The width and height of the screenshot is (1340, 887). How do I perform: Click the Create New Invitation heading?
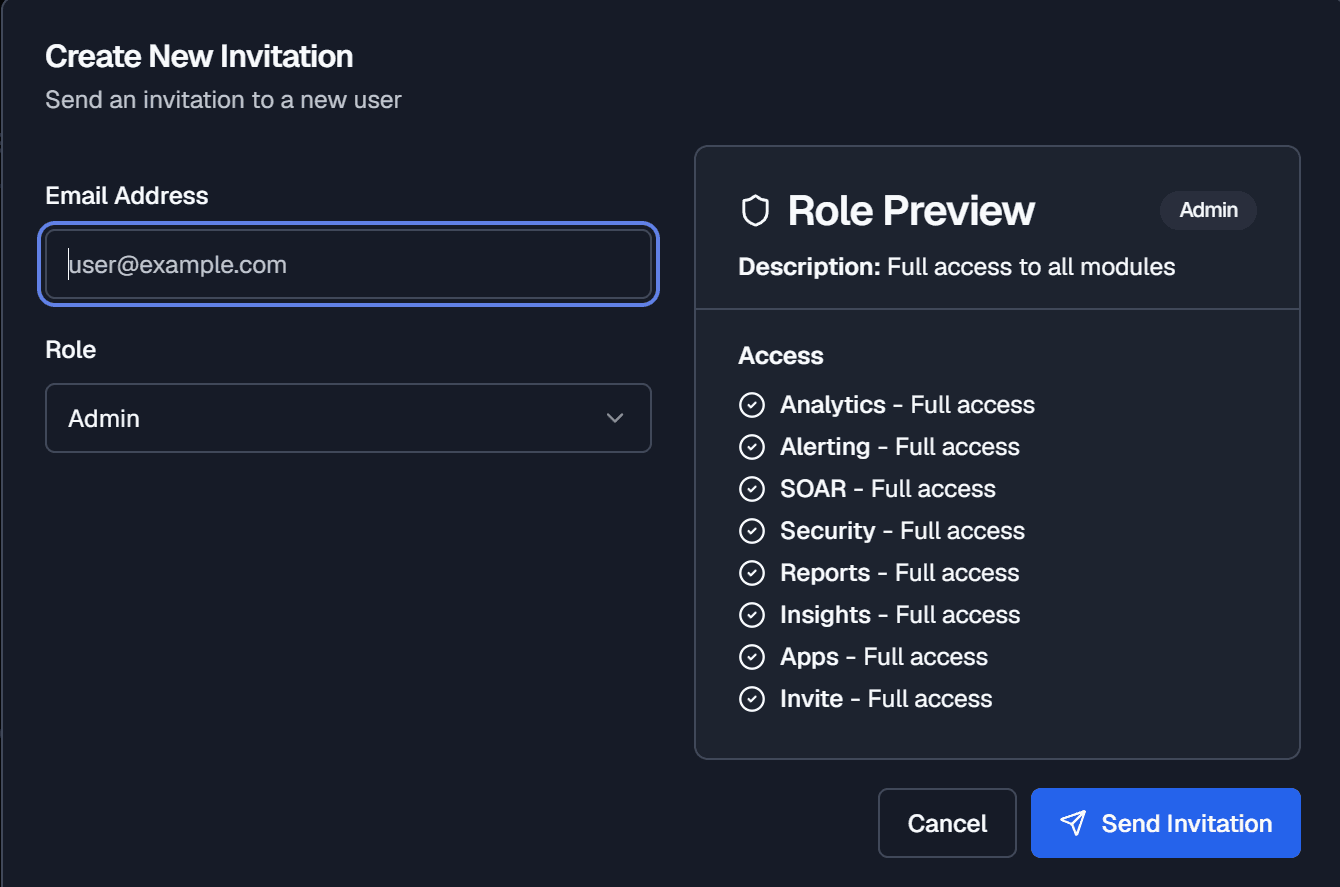coord(199,56)
